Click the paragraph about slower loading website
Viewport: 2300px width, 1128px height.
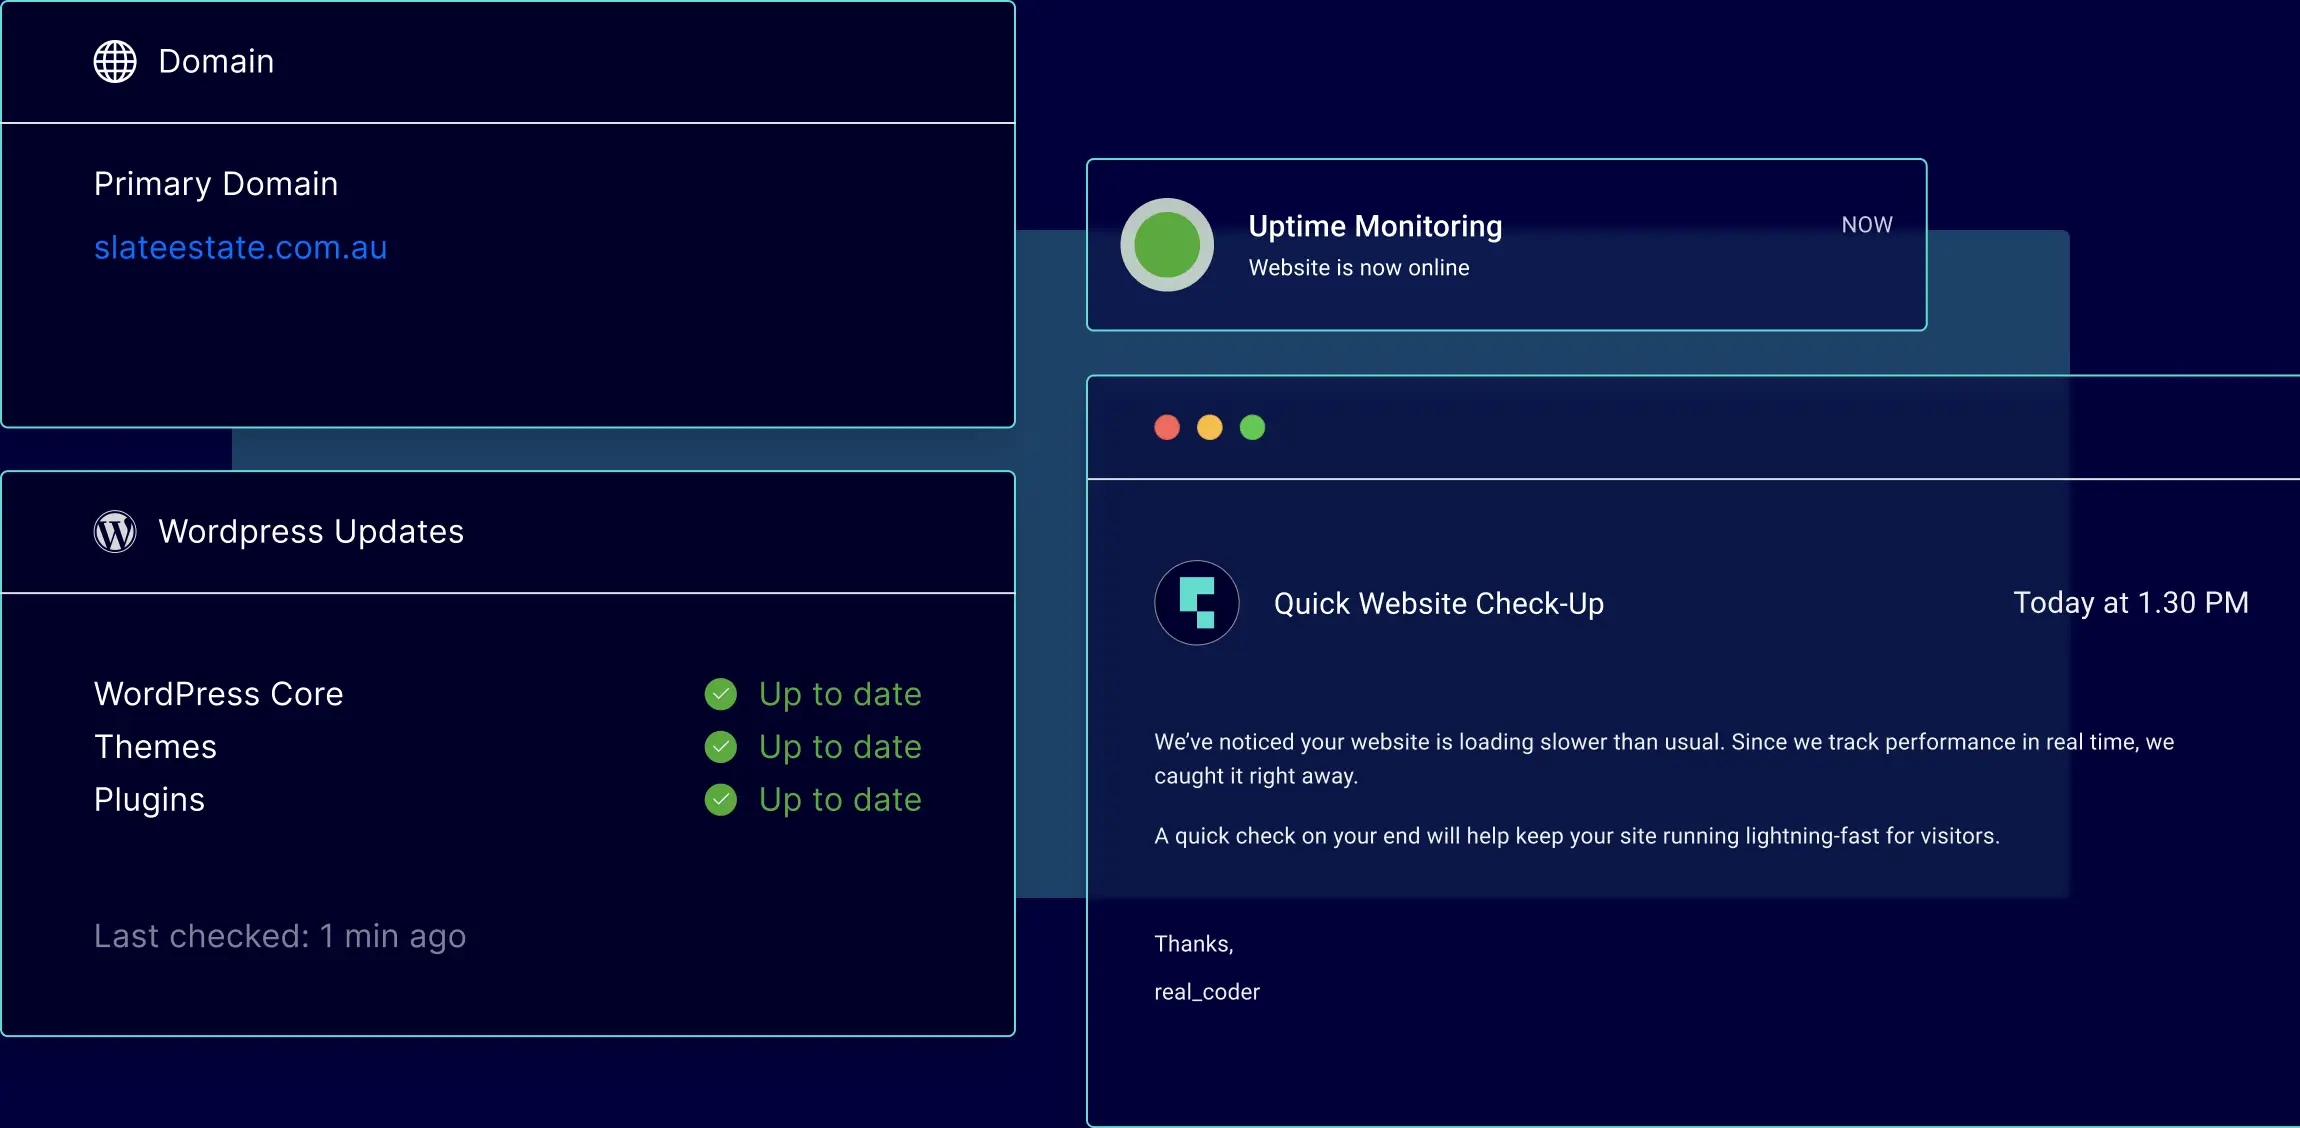click(1664, 759)
